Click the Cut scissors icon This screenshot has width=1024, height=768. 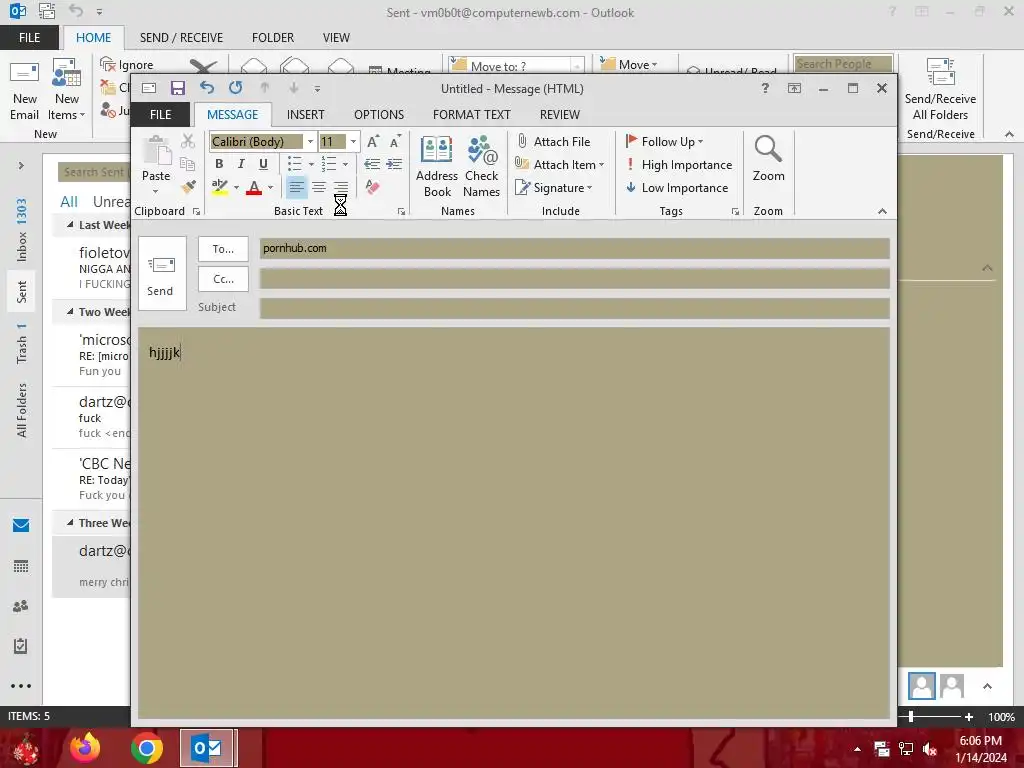tap(188, 141)
